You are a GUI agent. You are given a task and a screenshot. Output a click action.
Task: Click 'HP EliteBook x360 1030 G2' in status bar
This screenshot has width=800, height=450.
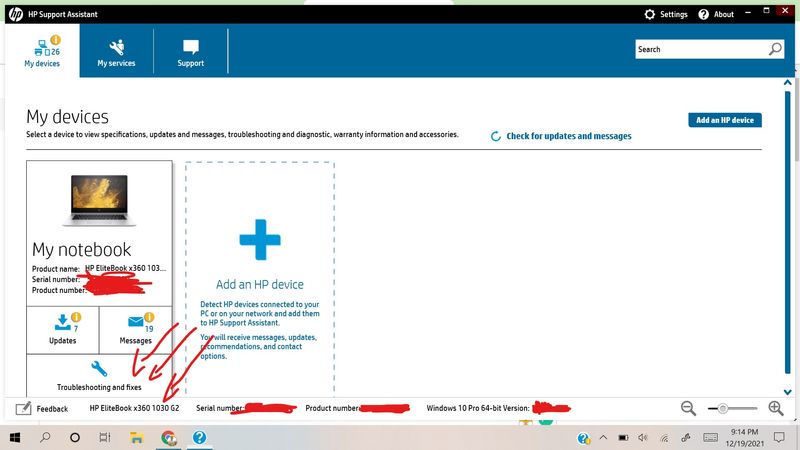134,408
